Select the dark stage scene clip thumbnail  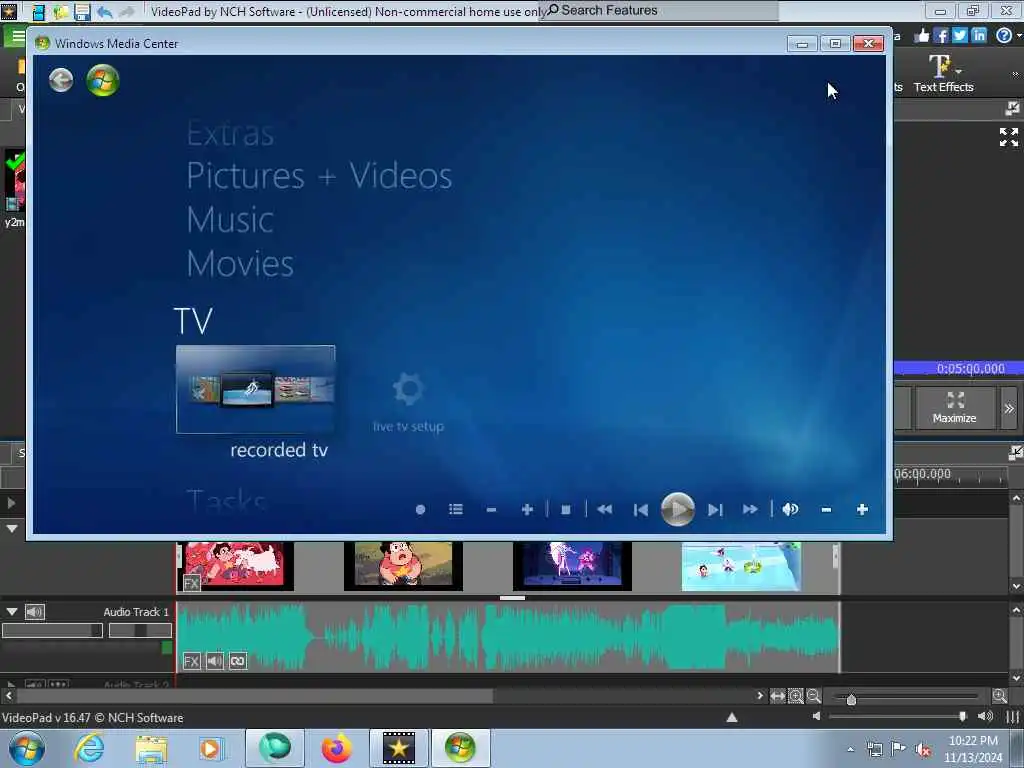click(x=572, y=566)
